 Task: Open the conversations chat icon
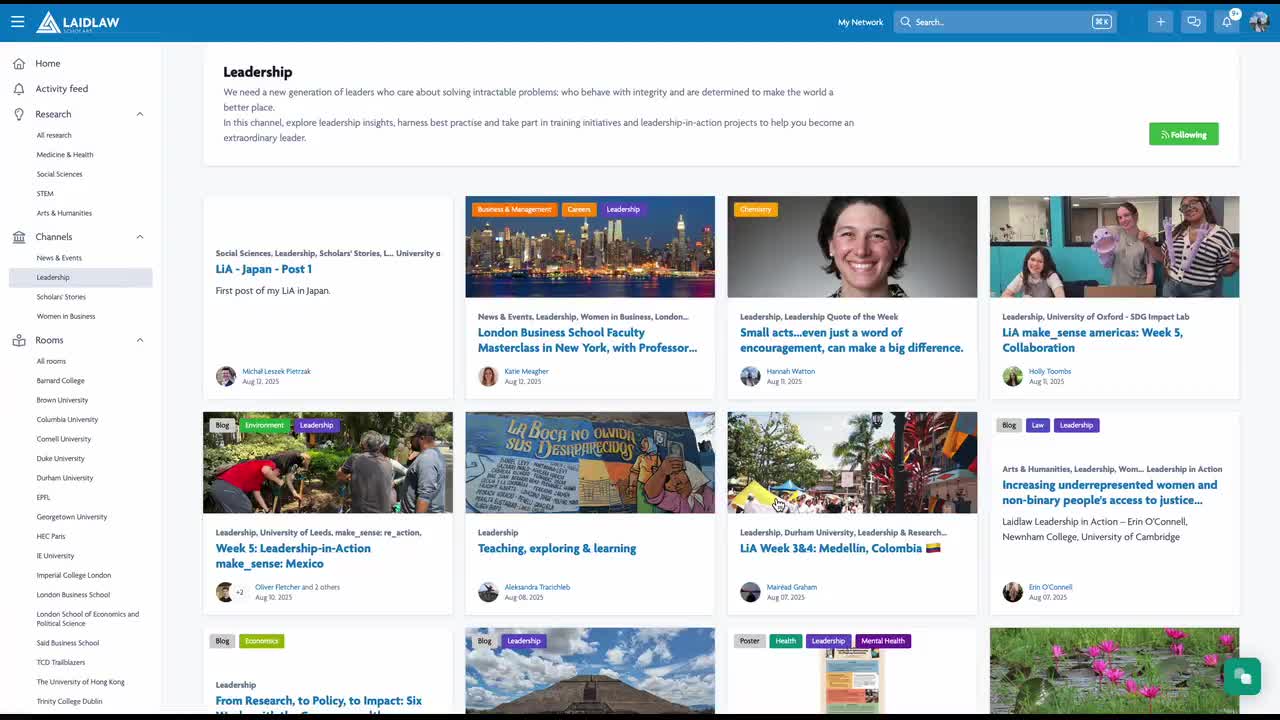(1193, 22)
